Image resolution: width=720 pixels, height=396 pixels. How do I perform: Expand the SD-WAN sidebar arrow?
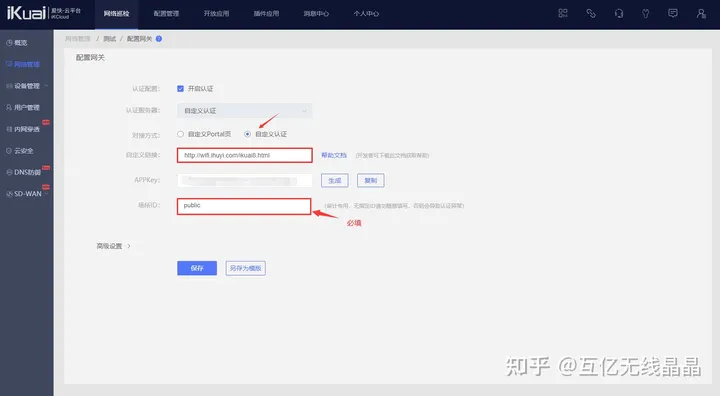46,194
